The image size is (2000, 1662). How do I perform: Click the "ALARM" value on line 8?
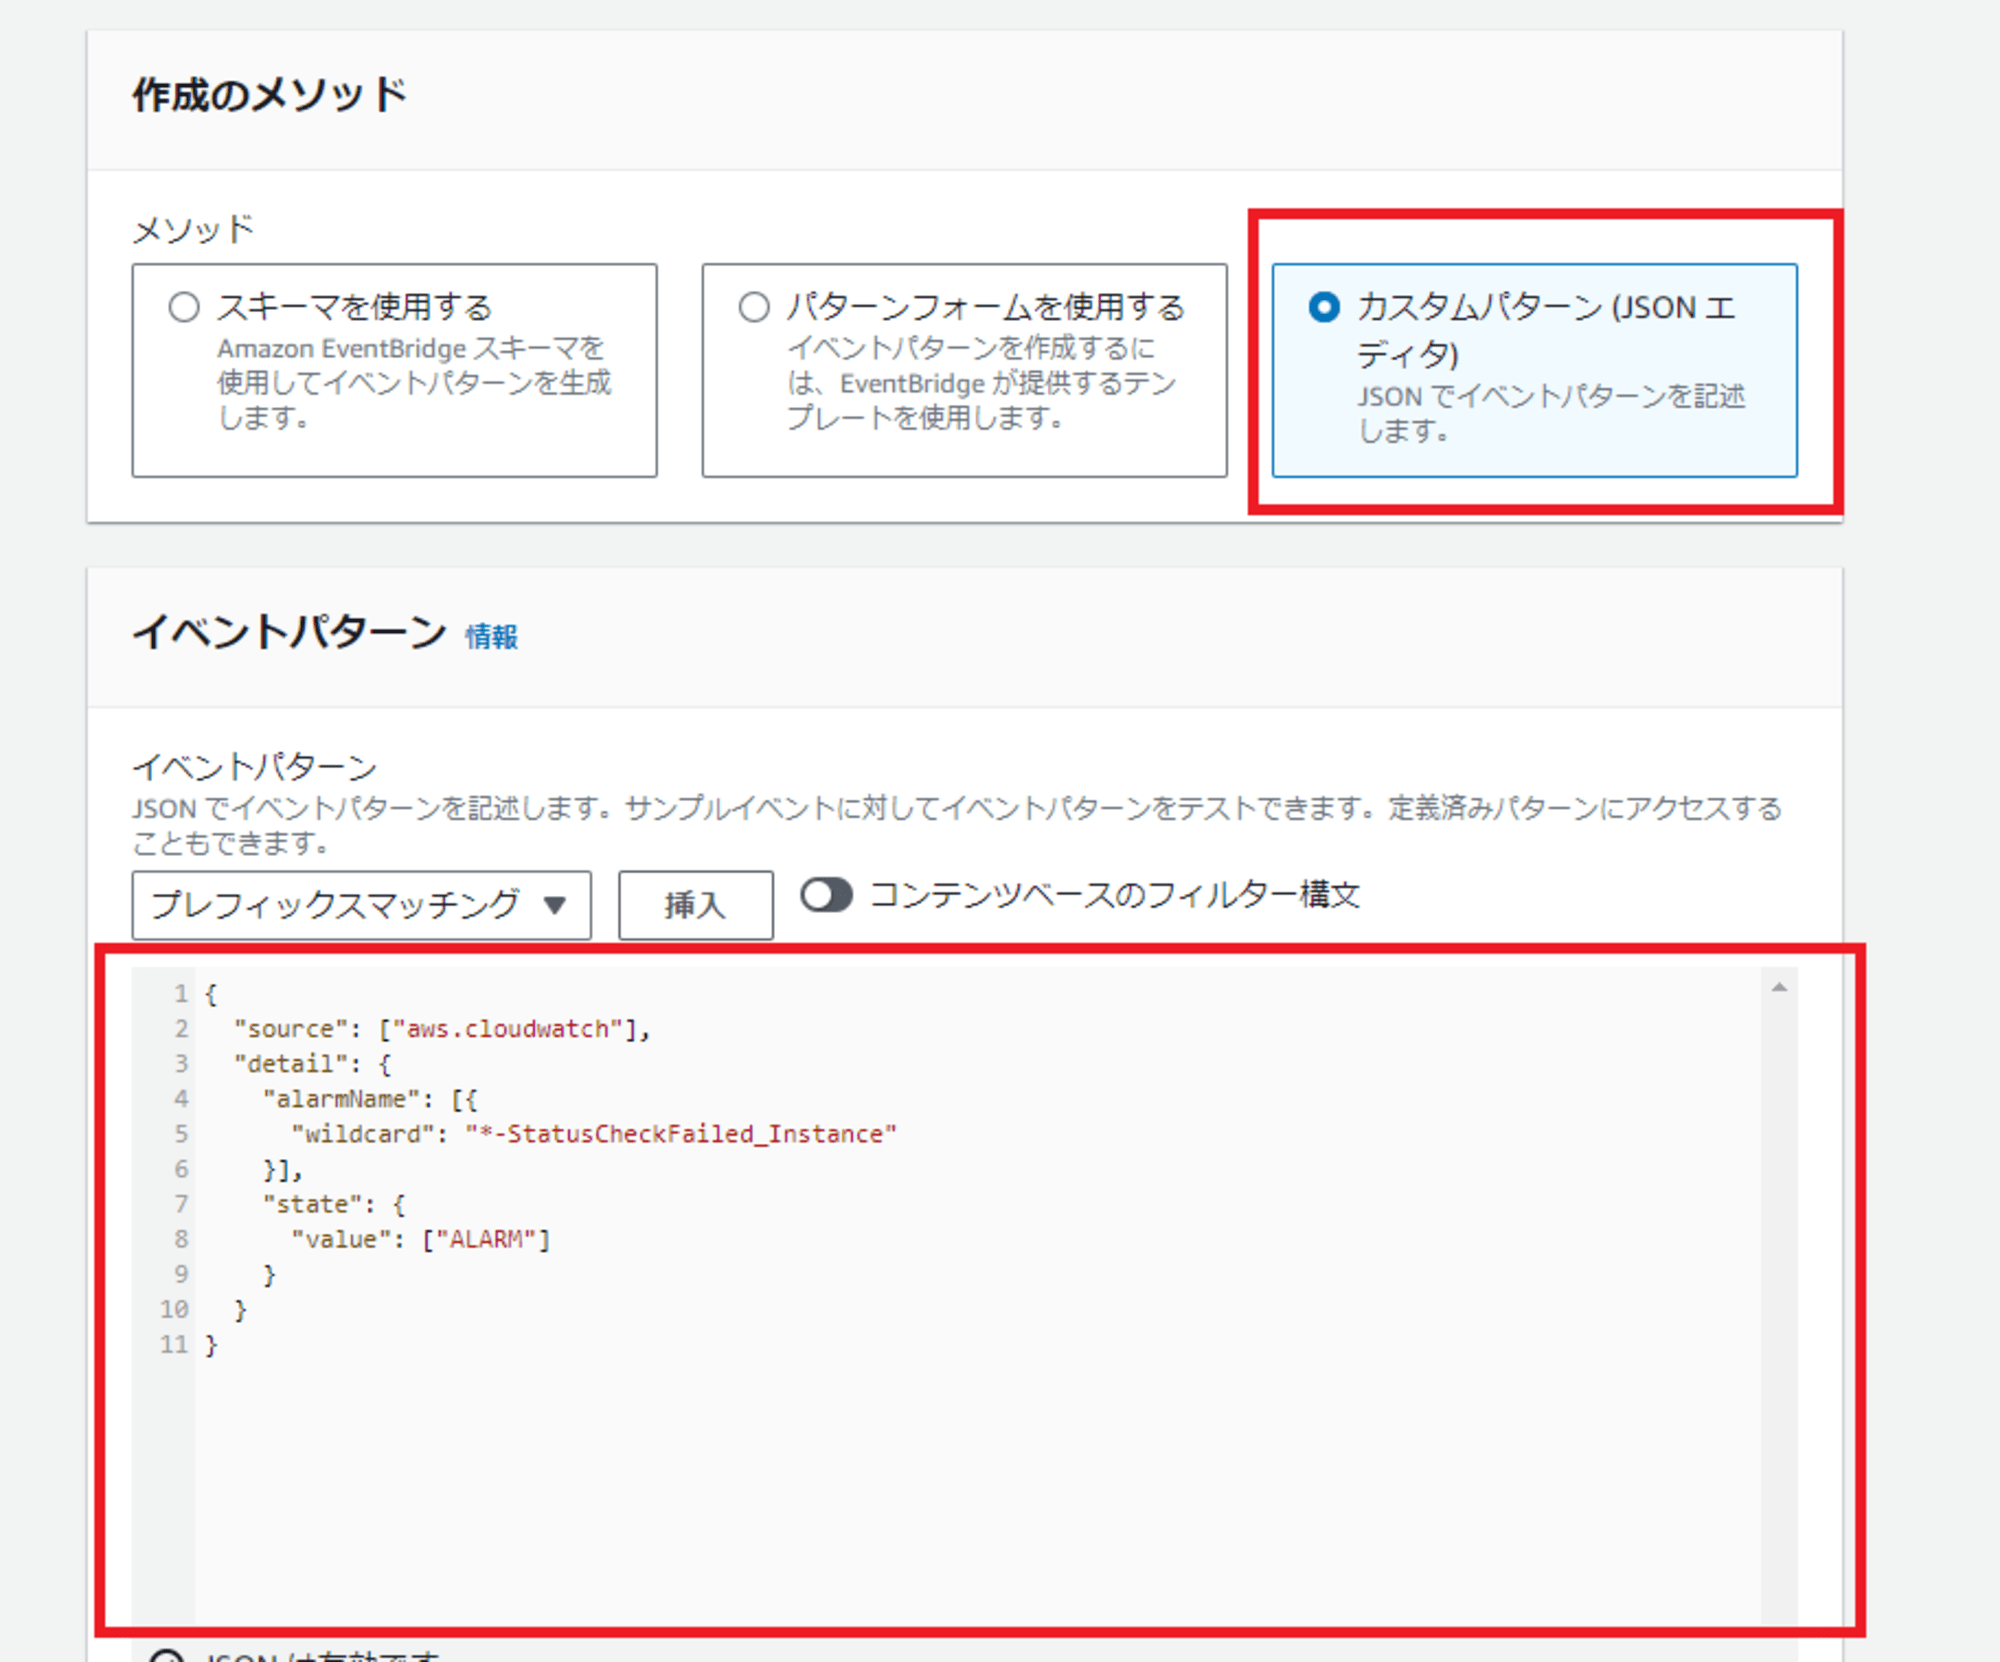tap(486, 1239)
